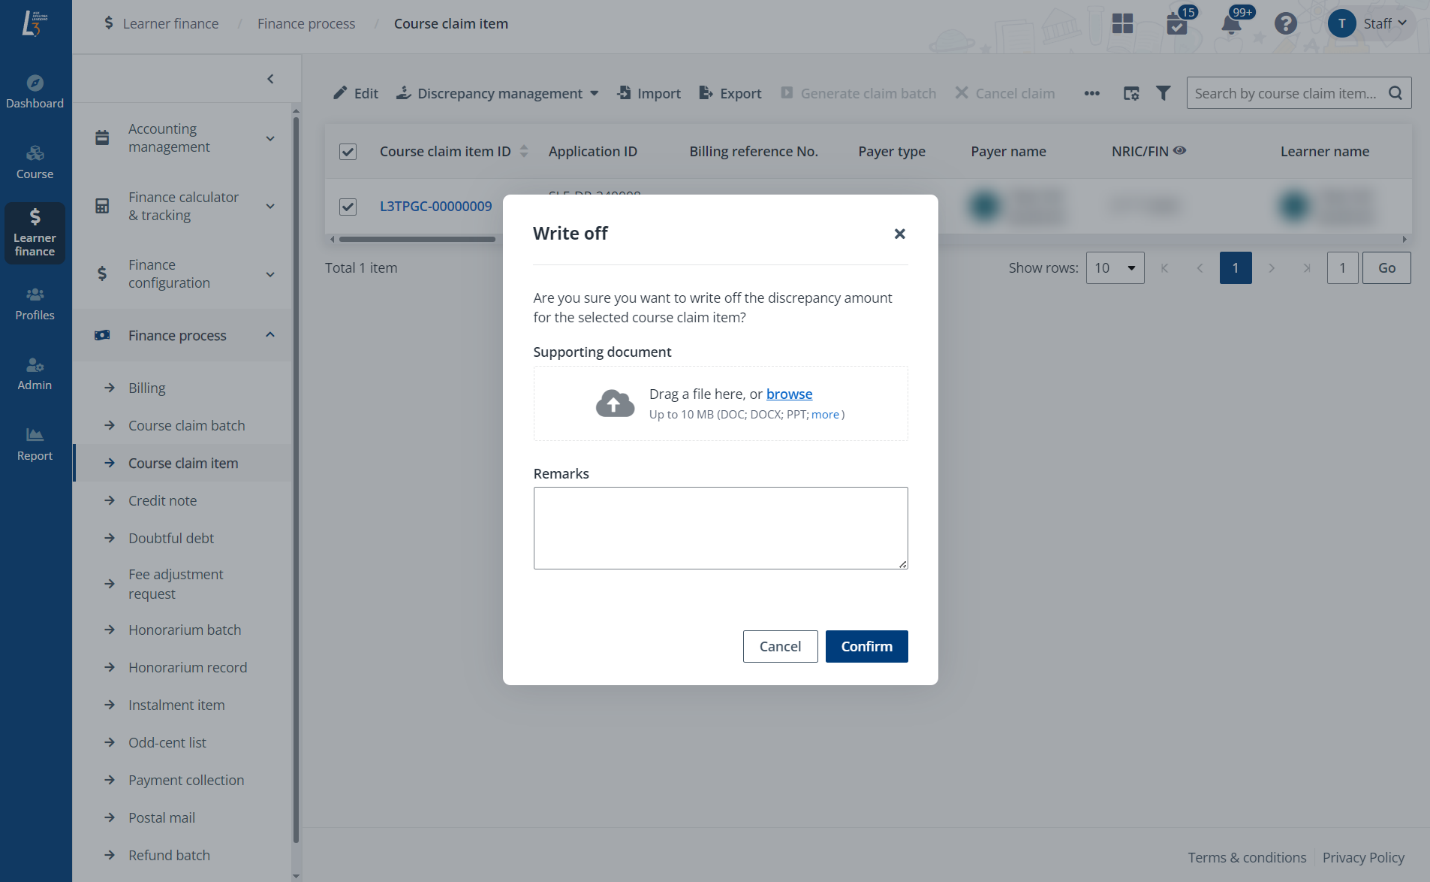Click the search magnifier icon
The image size is (1430, 882).
pyautogui.click(x=1395, y=93)
